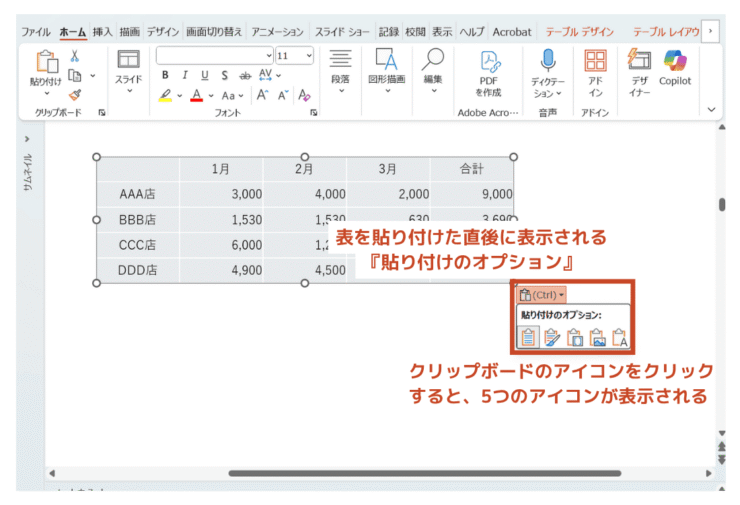The height and width of the screenshot is (505, 740).
Task: Switch to the Slide Show (スライドショー) tab
Action: tap(342, 32)
